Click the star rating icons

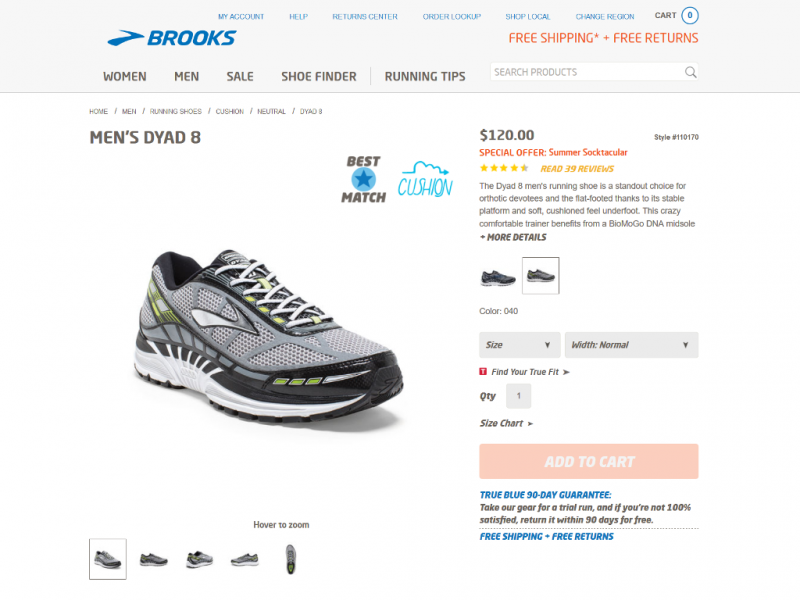click(504, 168)
